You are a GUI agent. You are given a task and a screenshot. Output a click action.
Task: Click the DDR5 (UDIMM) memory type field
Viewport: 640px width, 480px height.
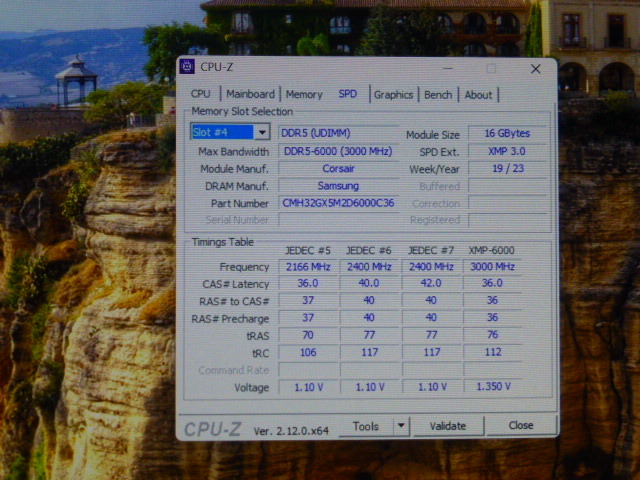pyautogui.click(x=338, y=133)
